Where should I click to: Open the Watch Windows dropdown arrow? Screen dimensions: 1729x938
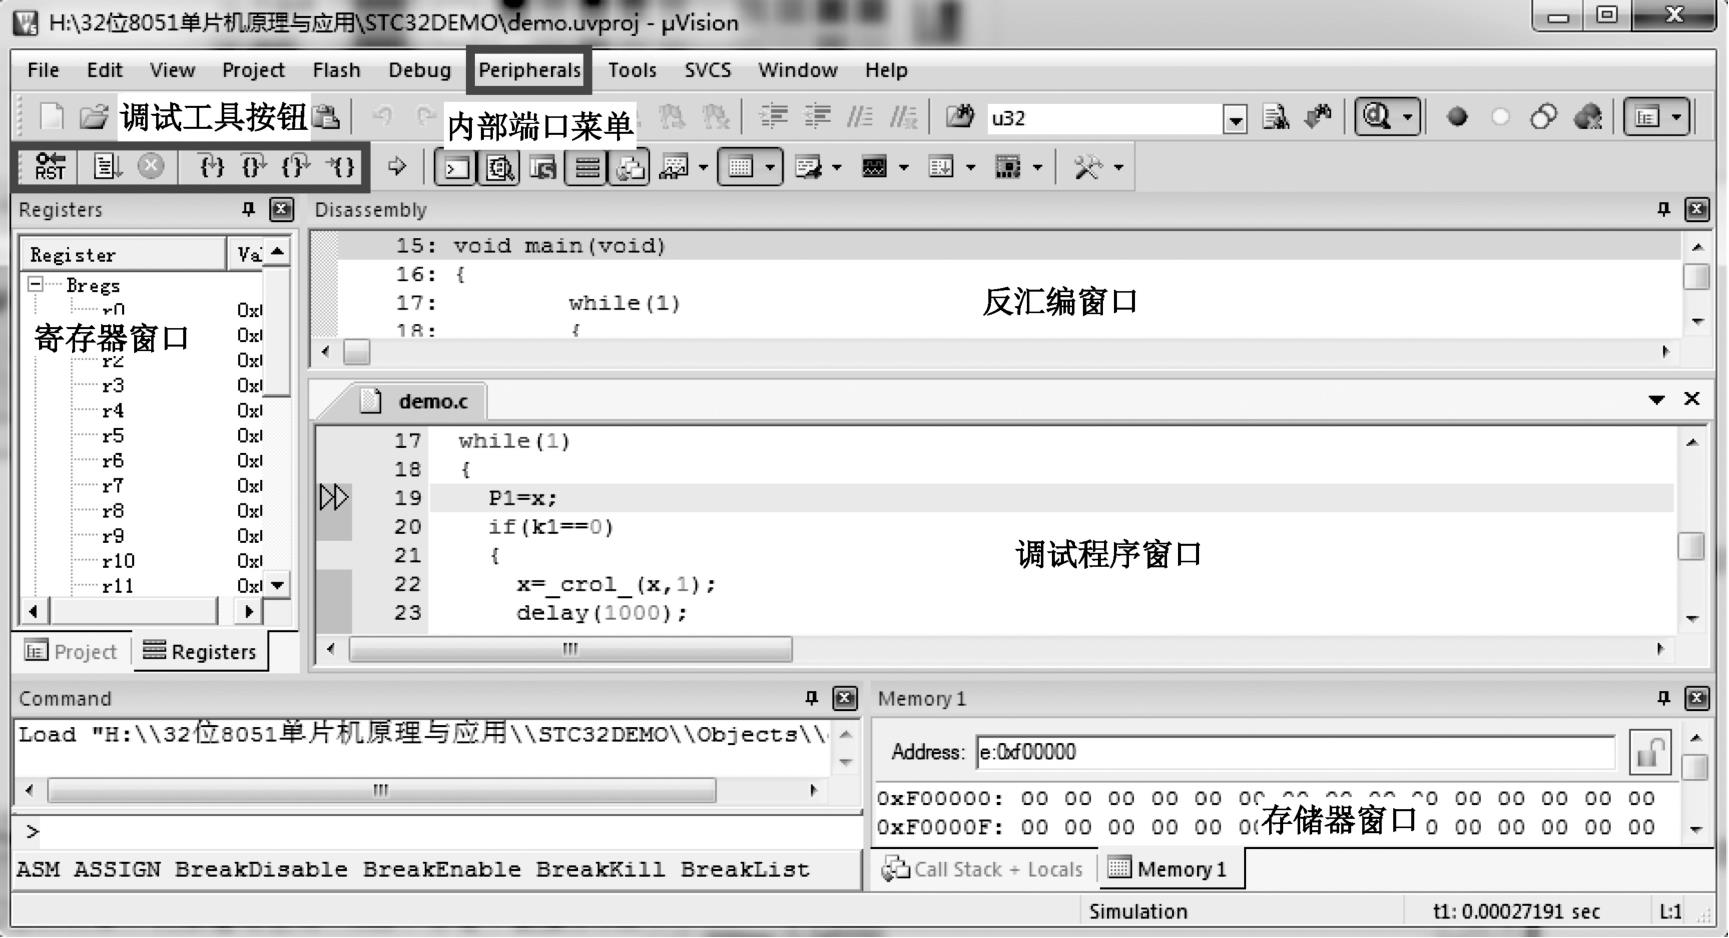coord(703,167)
